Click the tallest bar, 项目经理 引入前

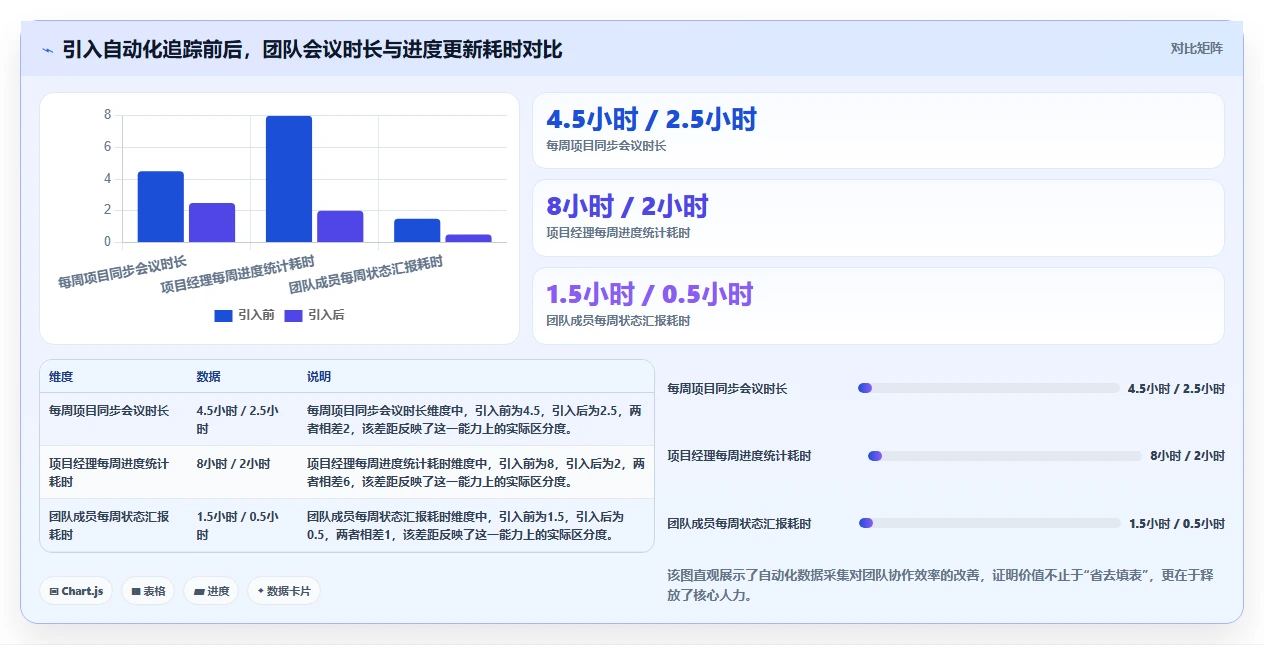(289, 179)
